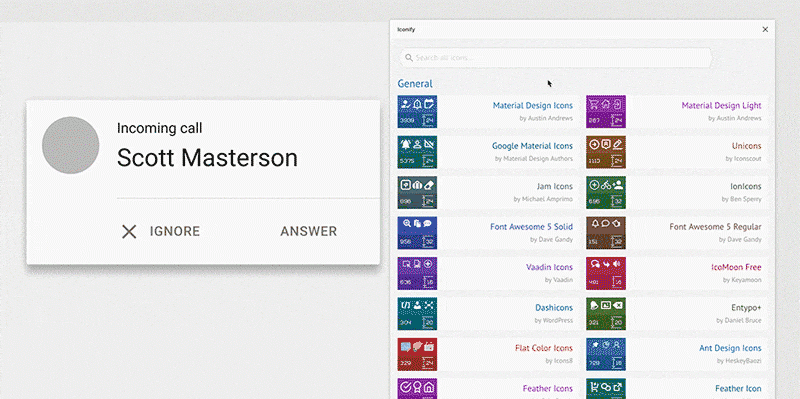Open the Ant Design Icons thumbnail
The width and height of the screenshot is (800, 399).
tap(606, 354)
